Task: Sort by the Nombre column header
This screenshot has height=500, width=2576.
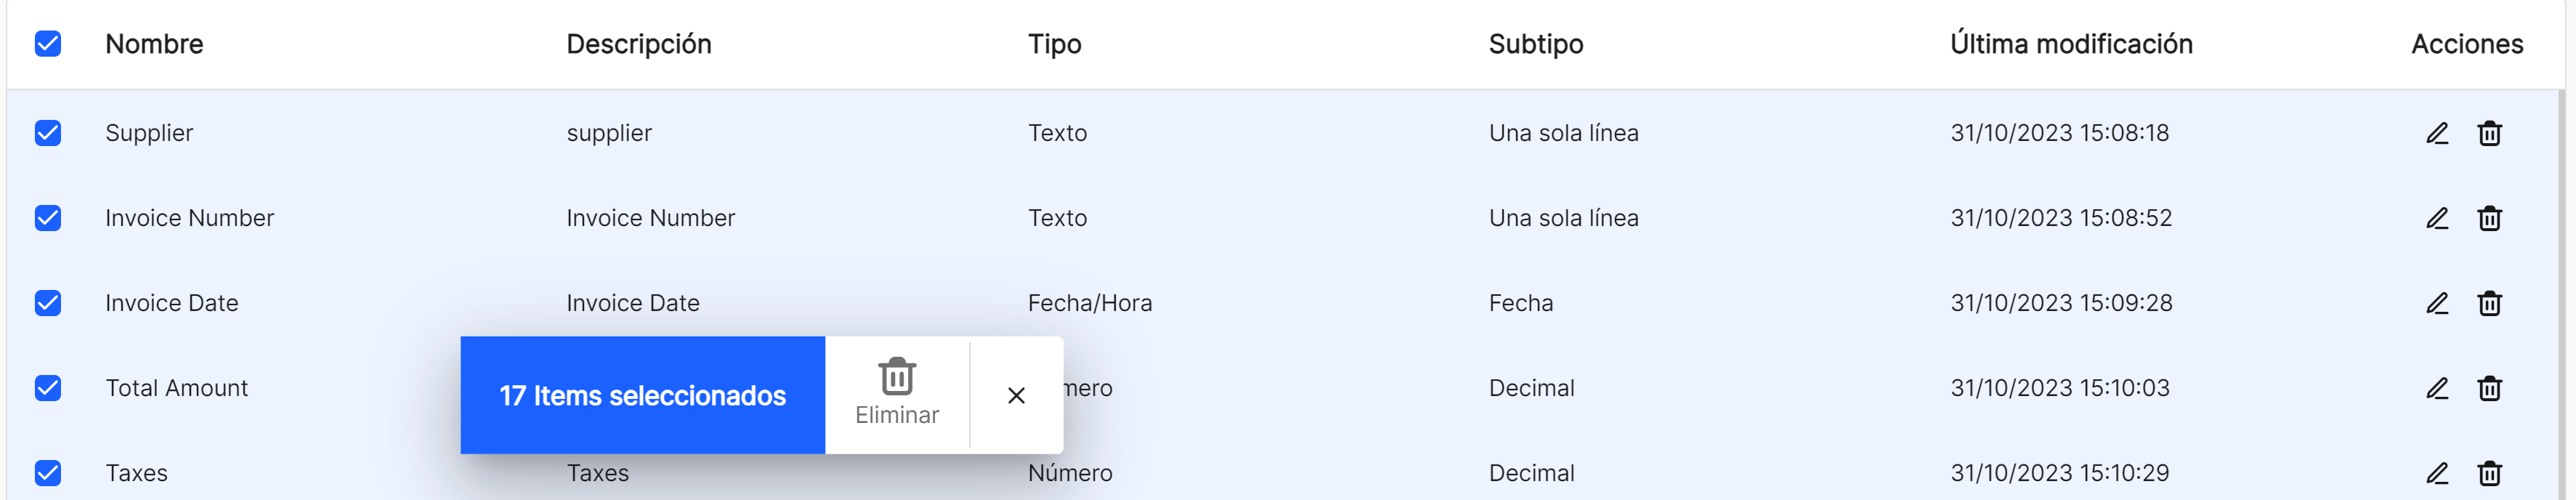Action: coord(154,44)
